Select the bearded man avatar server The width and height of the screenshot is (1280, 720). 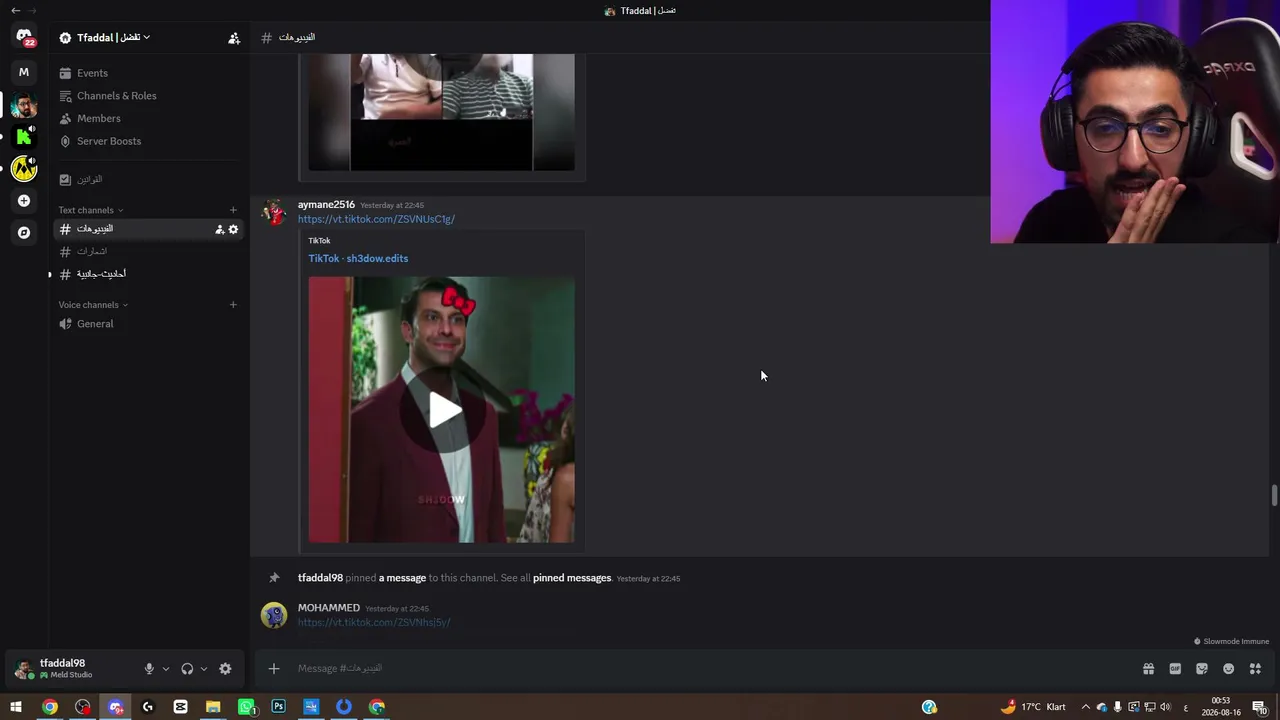24,105
